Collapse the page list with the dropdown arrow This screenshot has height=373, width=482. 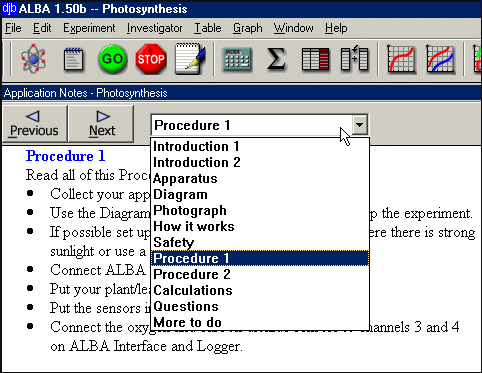click(359, 125)
